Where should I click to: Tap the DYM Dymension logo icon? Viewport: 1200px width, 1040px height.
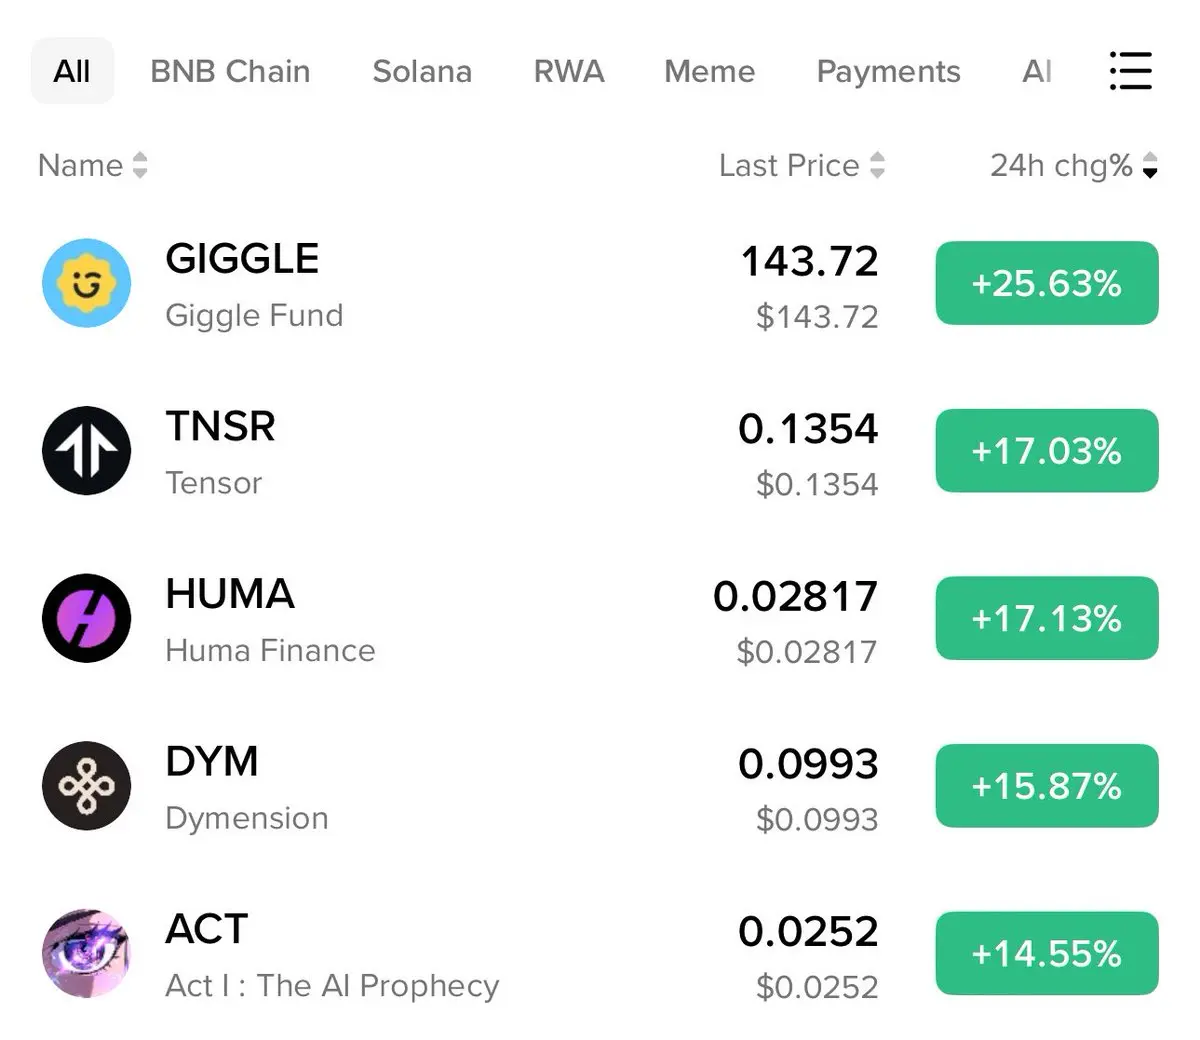click(x=86, y=786)
